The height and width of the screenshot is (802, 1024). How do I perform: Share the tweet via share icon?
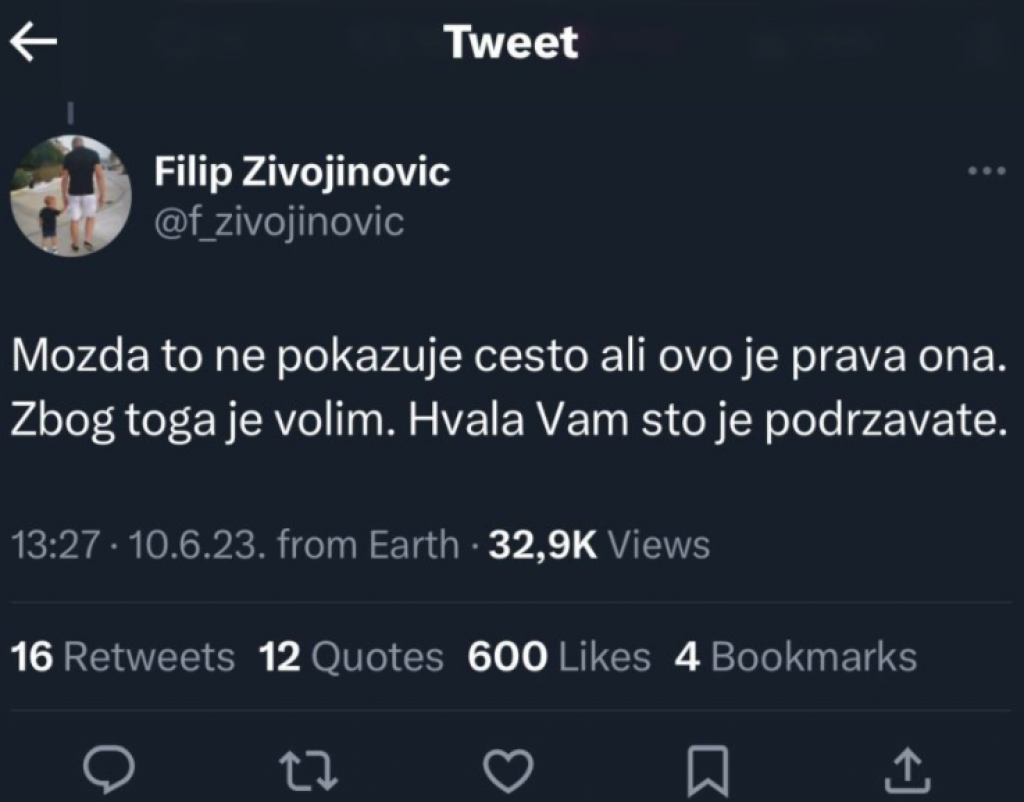(x=909, y=768)
